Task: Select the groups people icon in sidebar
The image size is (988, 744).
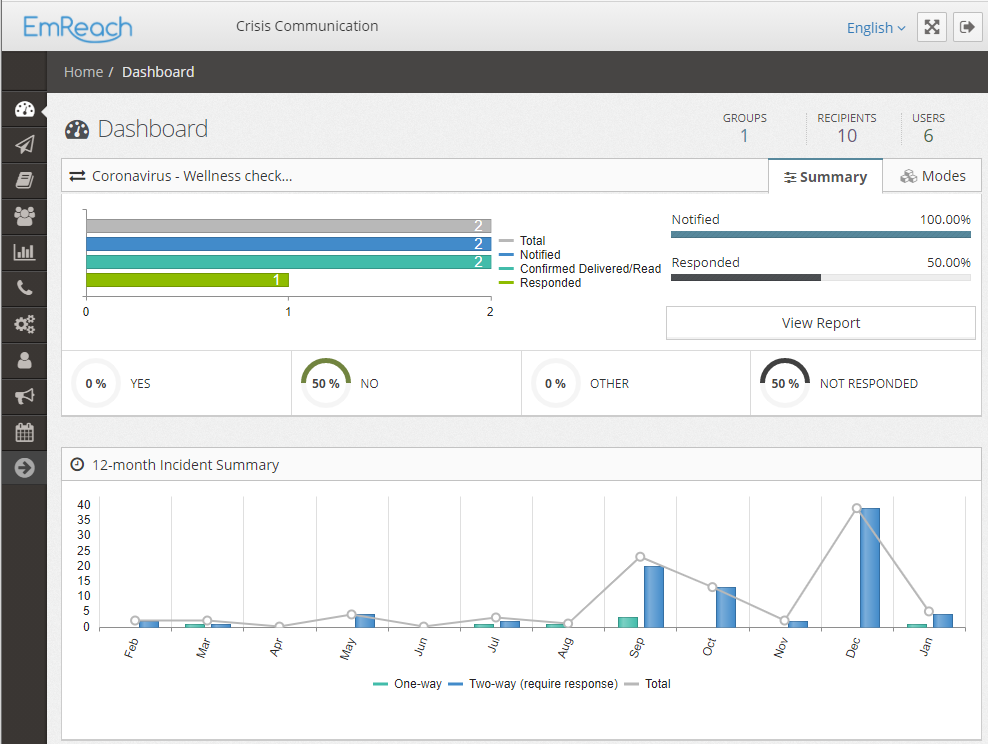Action: (24, 216)
